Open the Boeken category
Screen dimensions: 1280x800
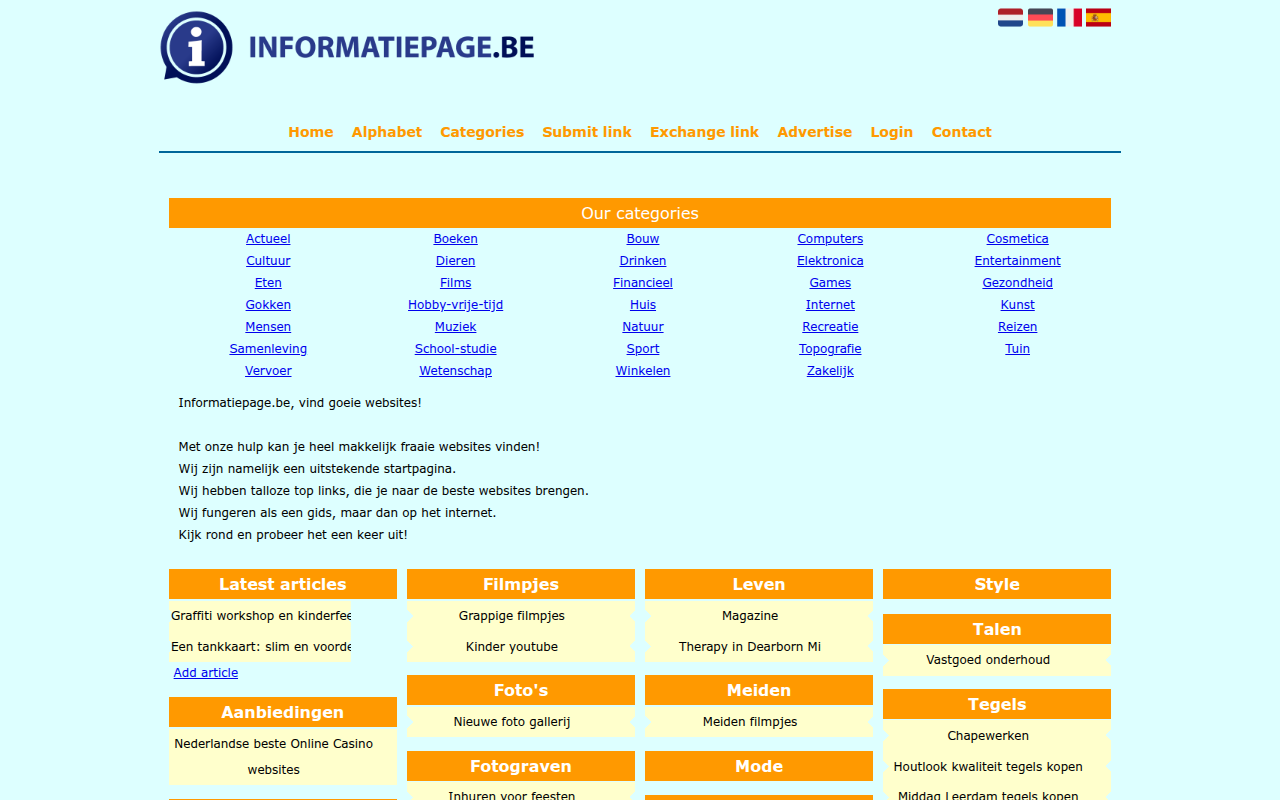click(x=456, y=239)
